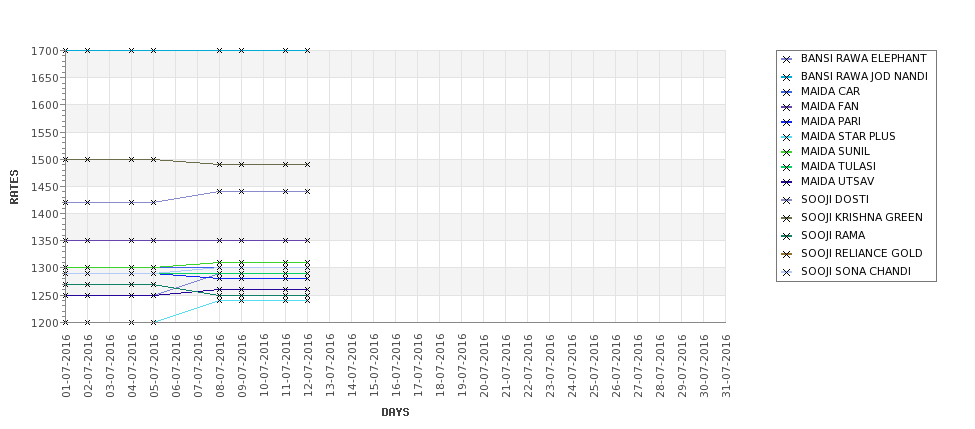
Task: Click the 1600 y-axis tick label
Action: click(x=45, y=105)
